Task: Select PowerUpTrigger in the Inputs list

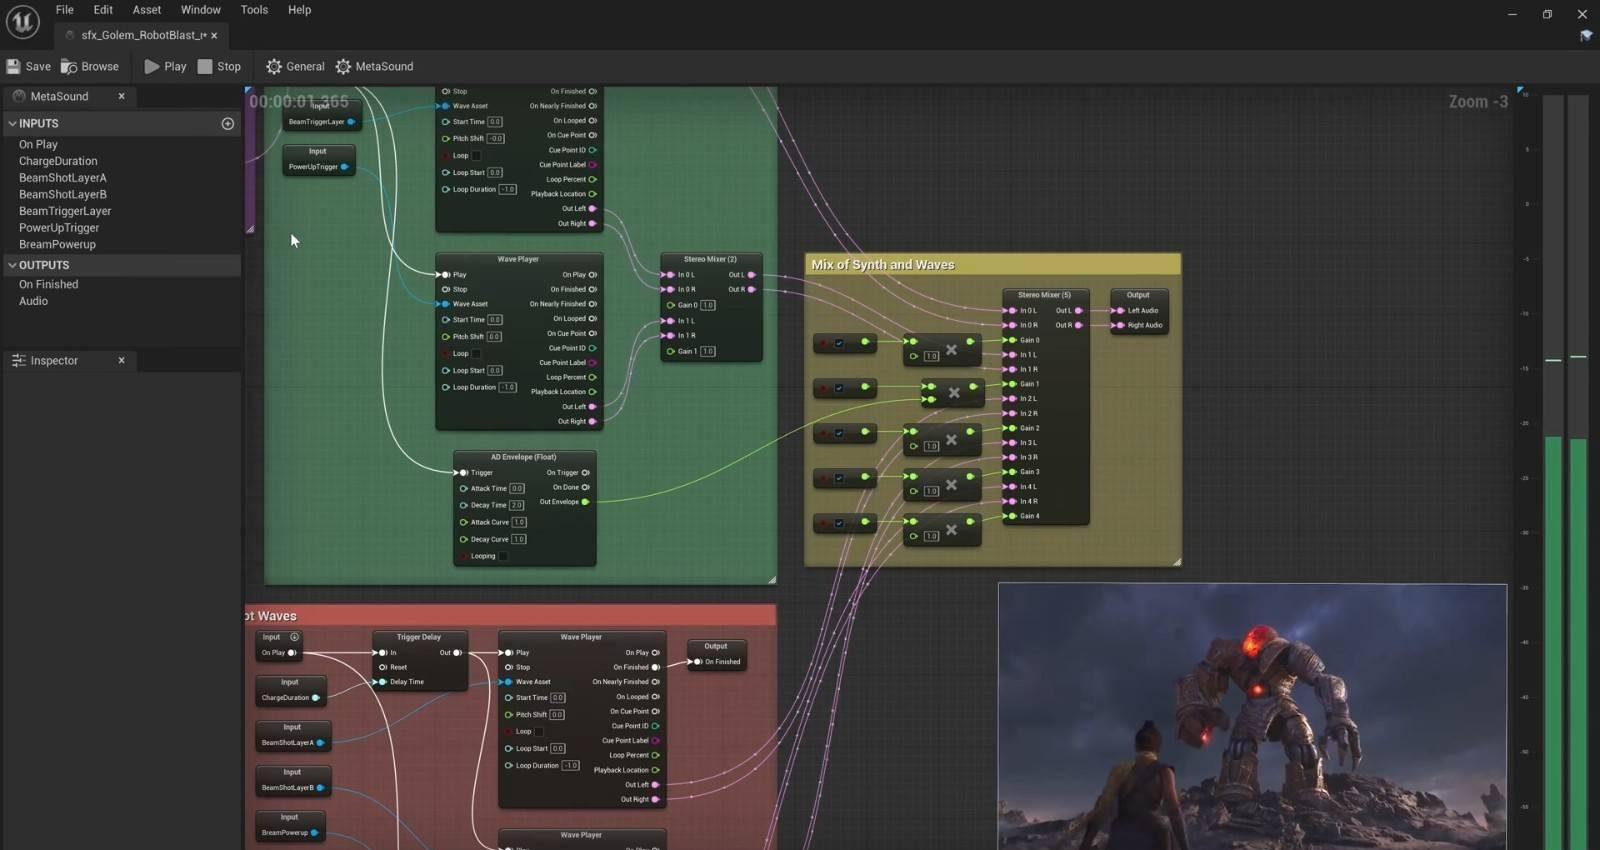Action: tap(59, 228)
